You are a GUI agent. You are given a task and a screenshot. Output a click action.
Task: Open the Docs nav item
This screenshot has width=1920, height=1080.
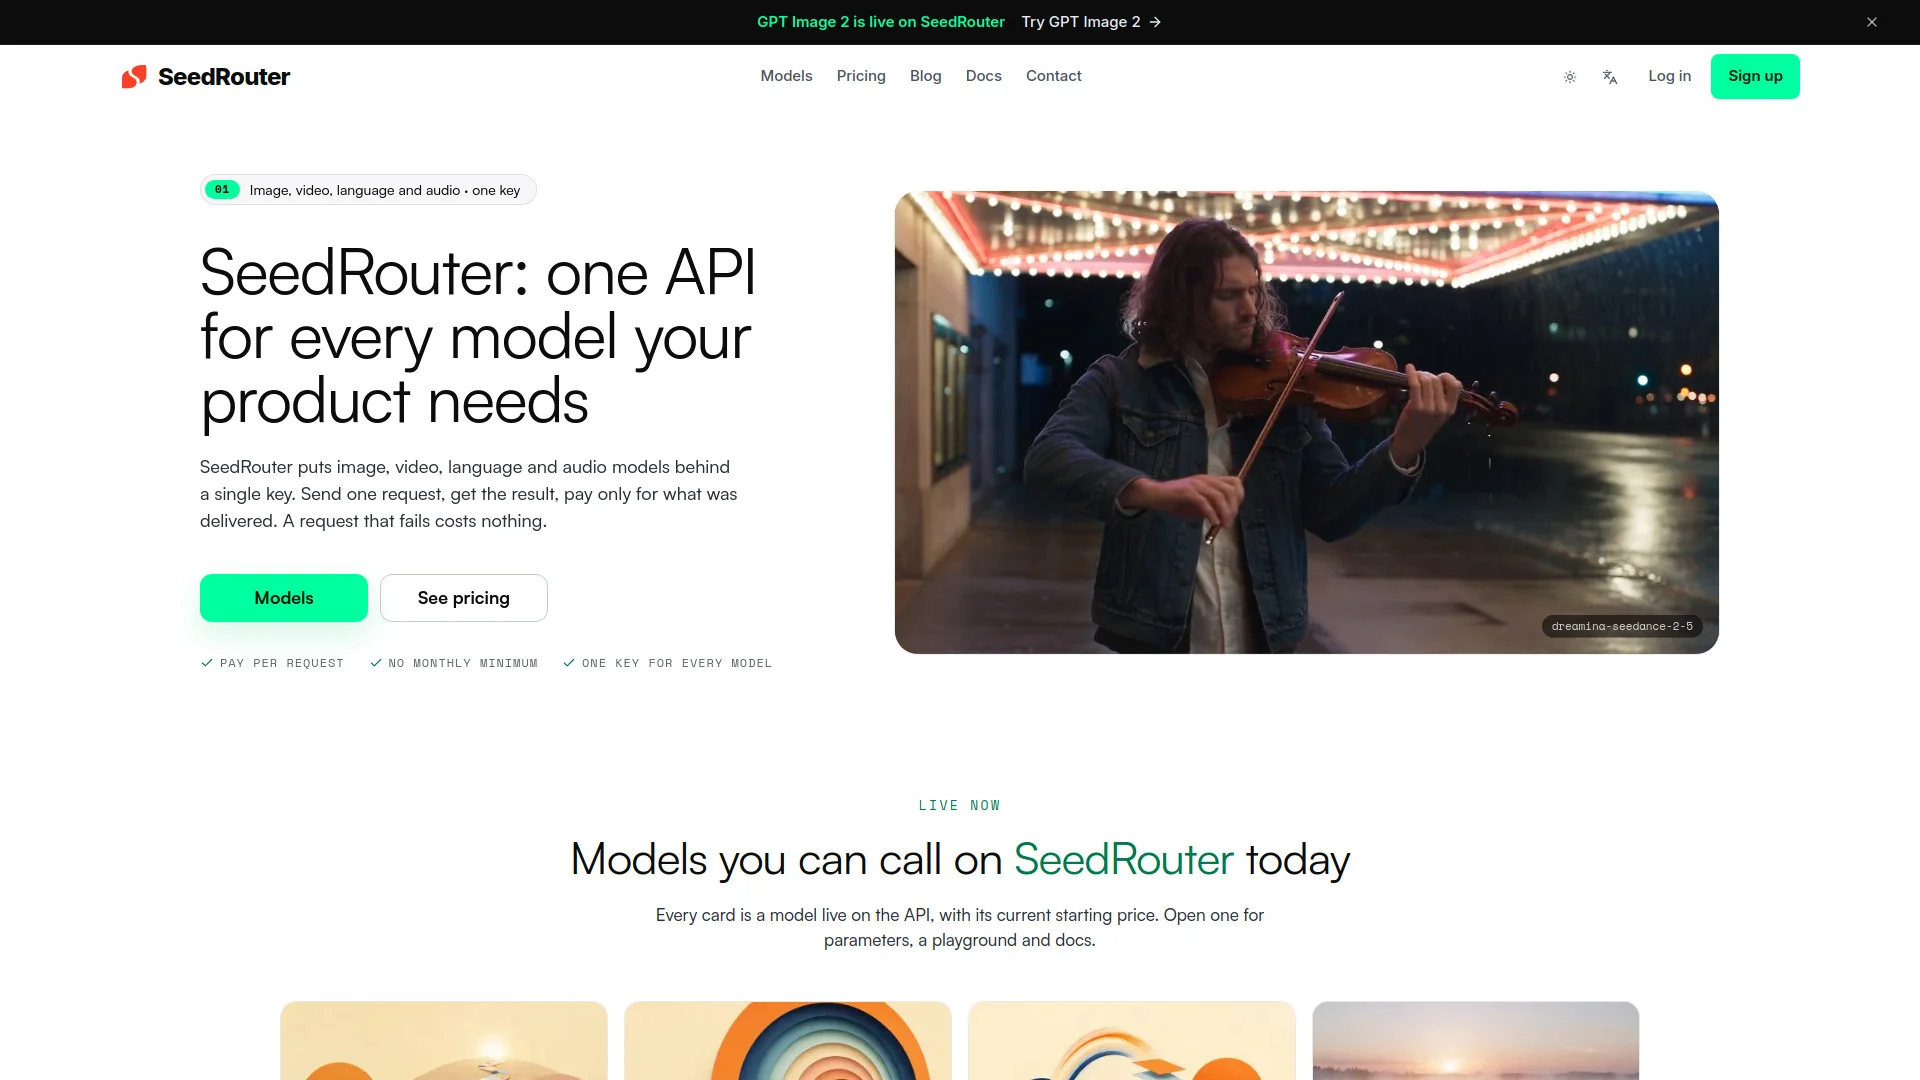984,76
